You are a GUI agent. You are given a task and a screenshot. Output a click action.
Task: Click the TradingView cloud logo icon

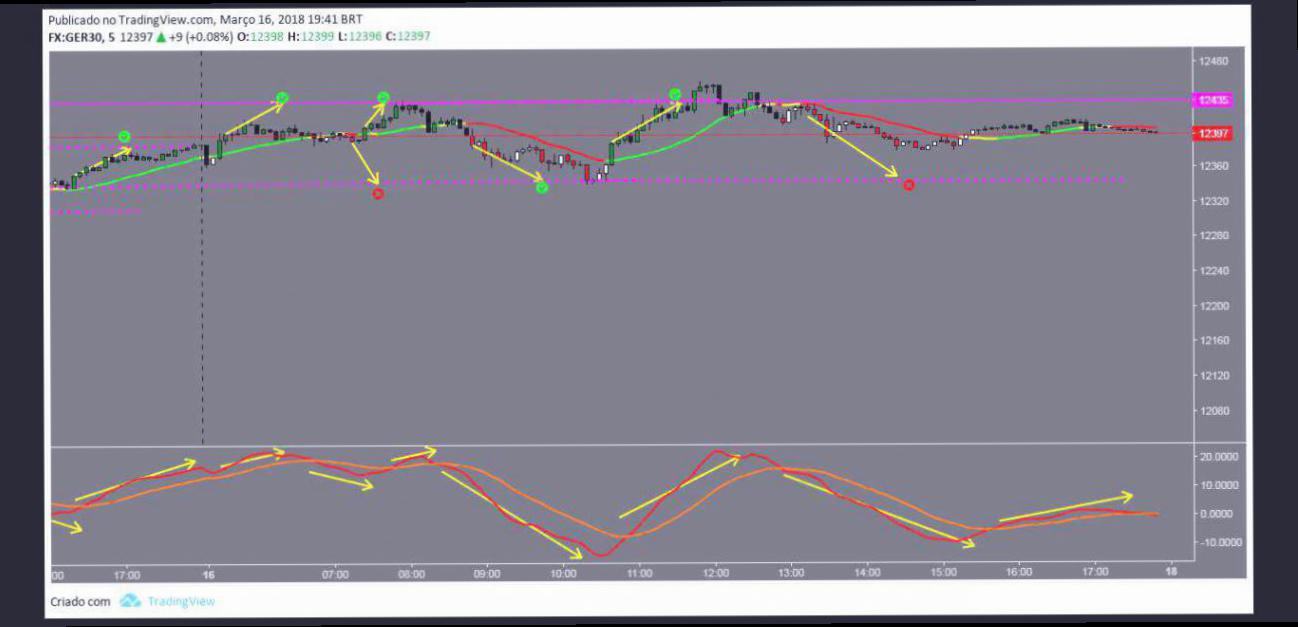[130, 601]
